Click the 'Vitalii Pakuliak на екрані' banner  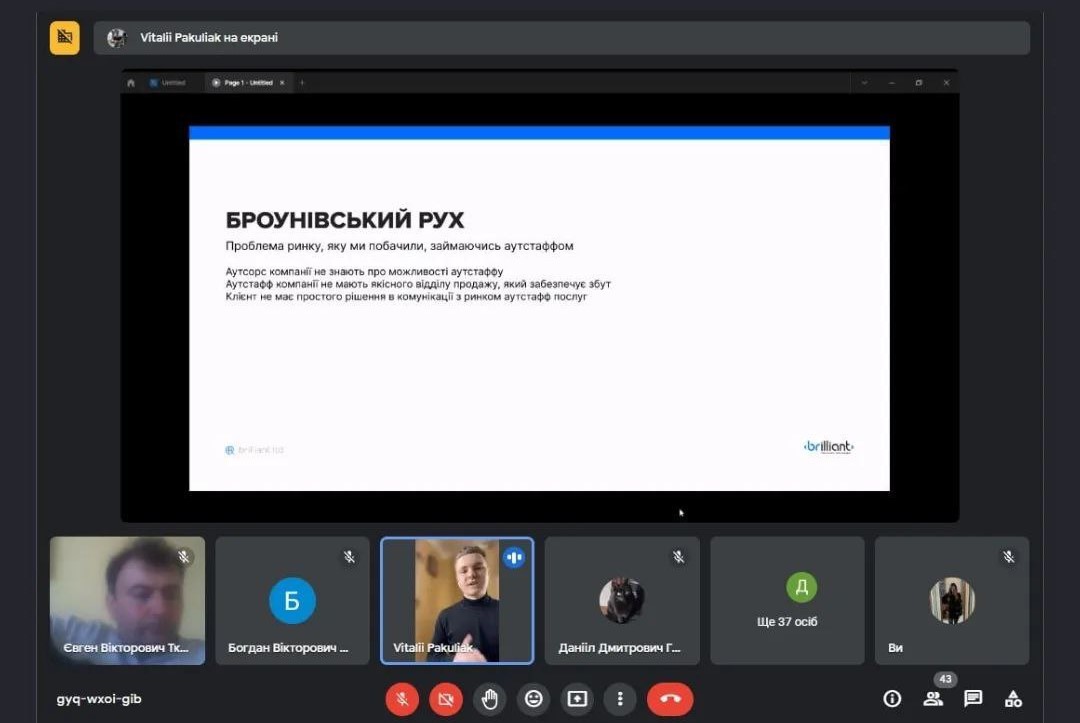(561, 38)
